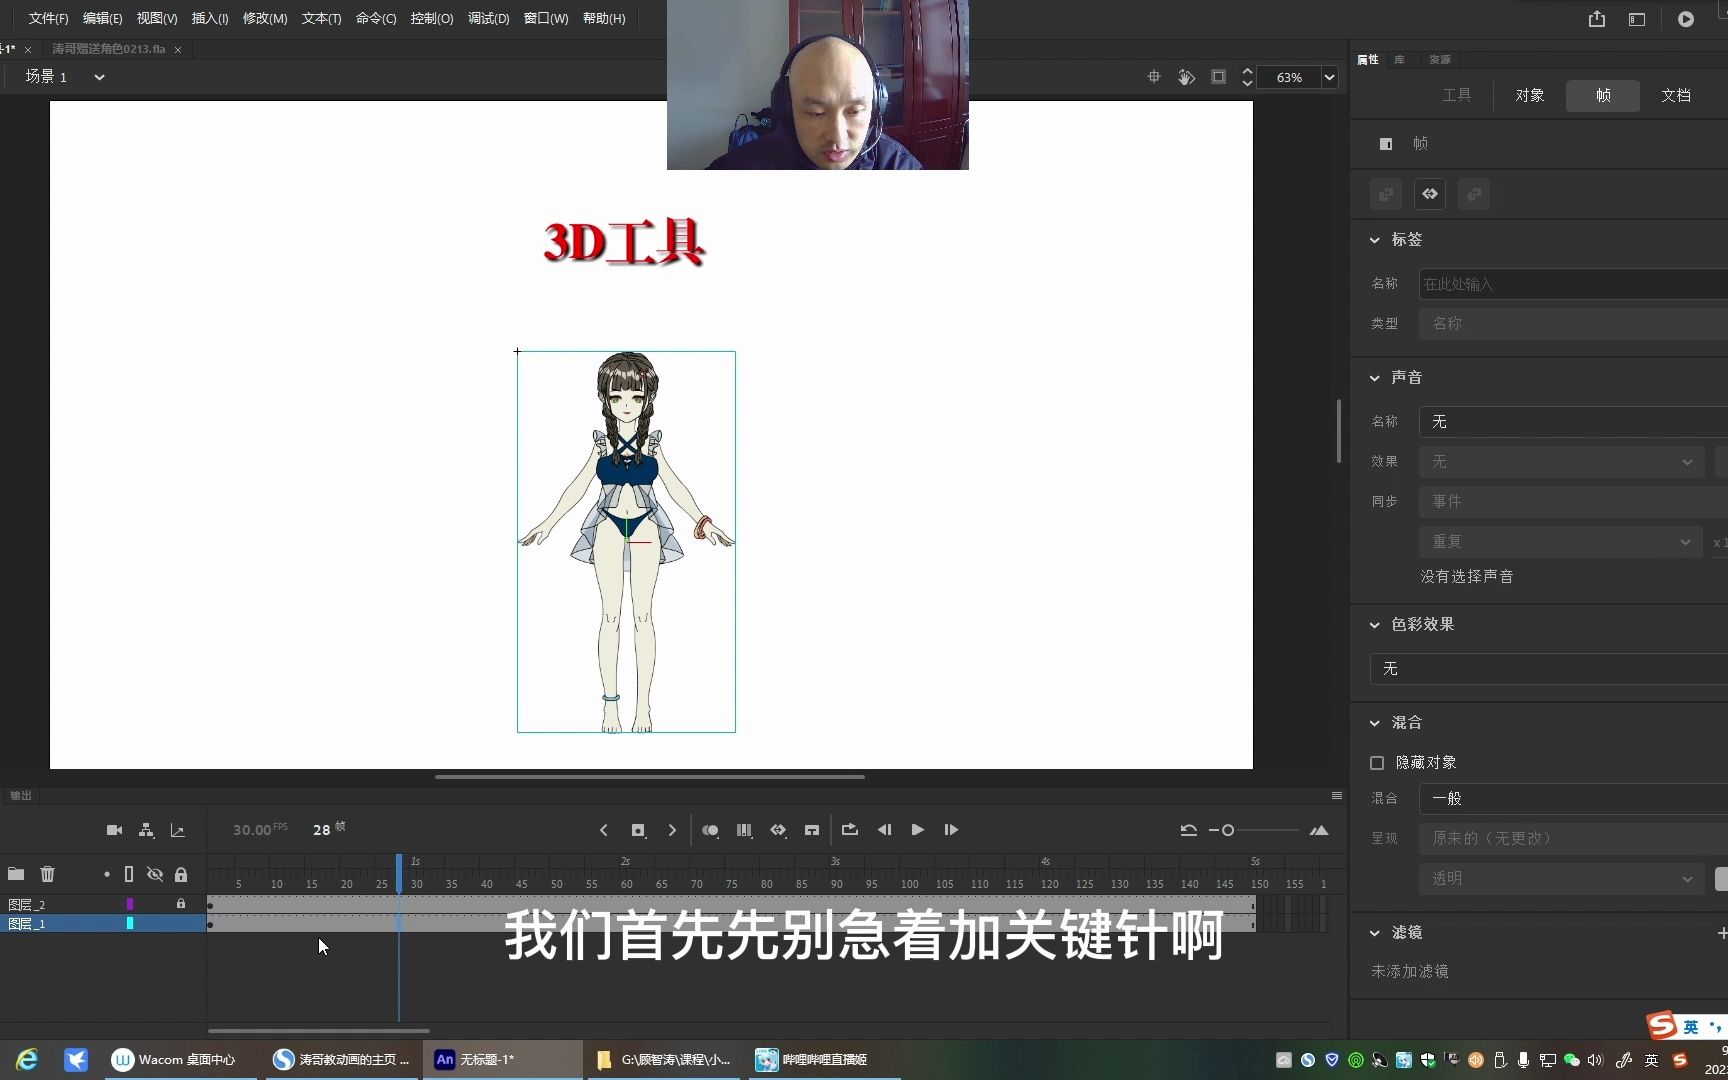Switch to the 库 panel tab
This screenshot has height=1080, width=1728.
pos(1400,60)
